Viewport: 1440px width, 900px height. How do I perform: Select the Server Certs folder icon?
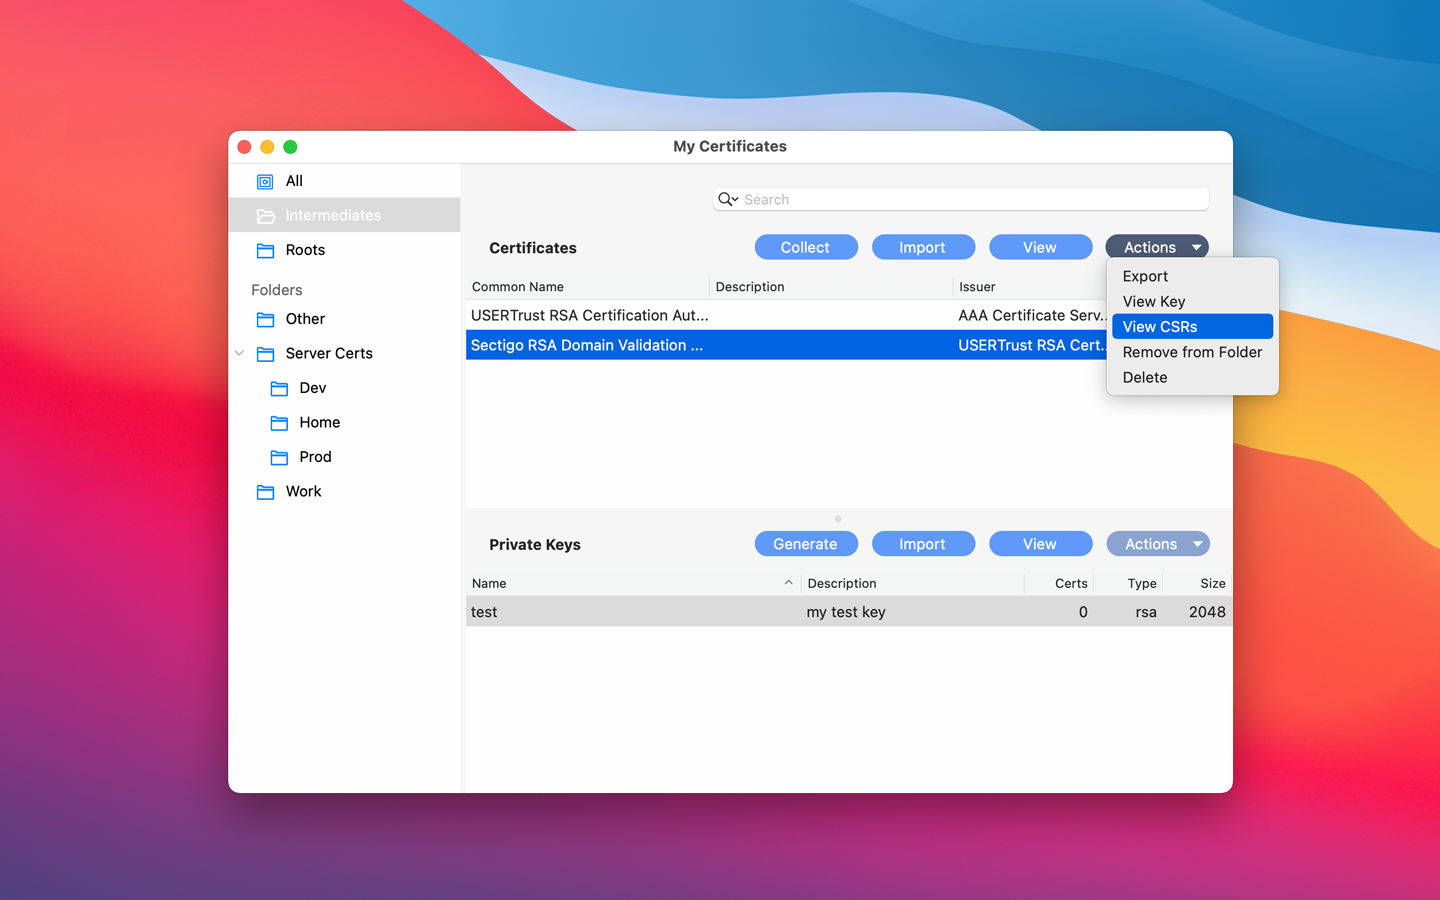(x=266, y=353)
